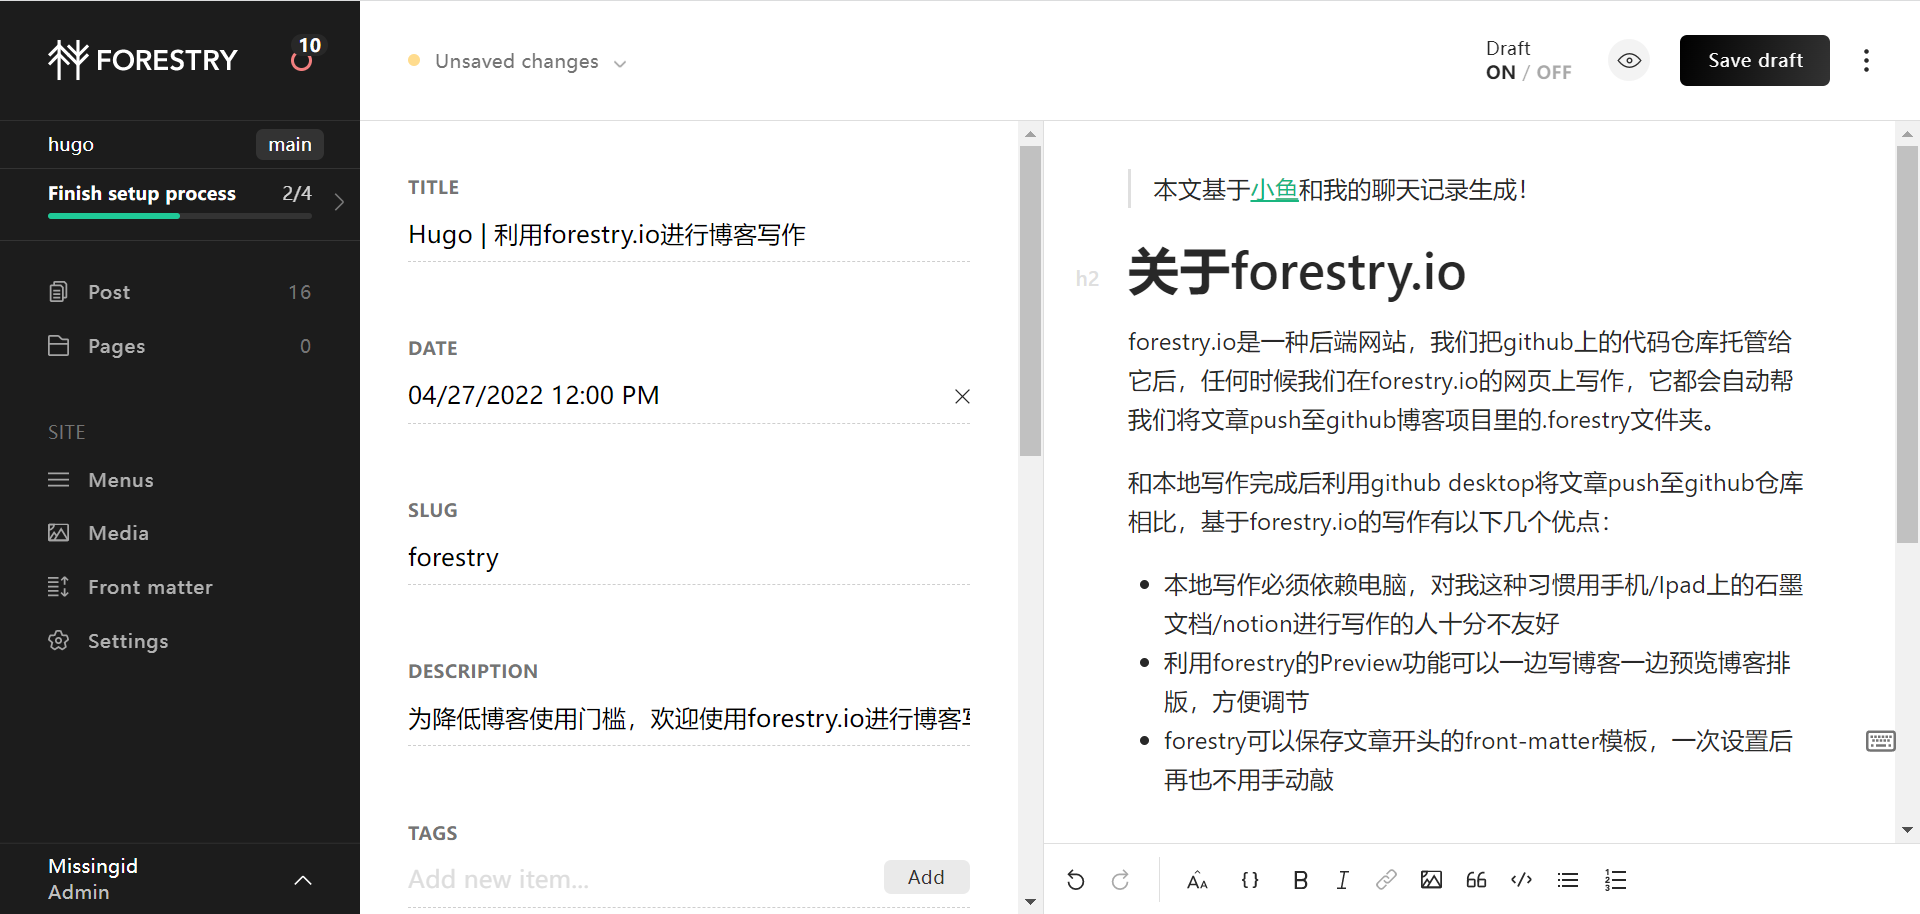The height and width of the screenshot is (914, 1920).
Task: Toggle the preview eye icon
Action: (x=1629, y=61)
